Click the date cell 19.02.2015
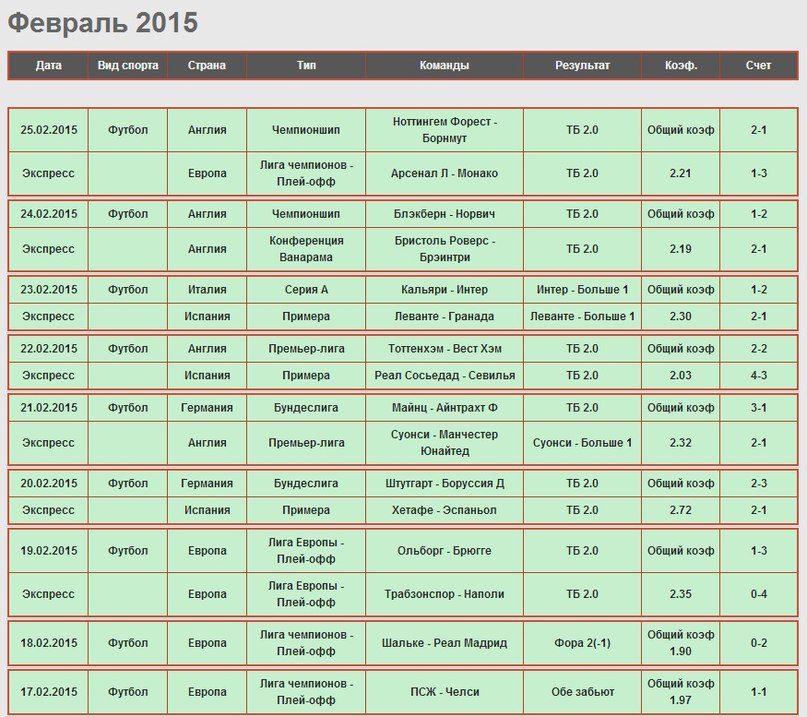 click(x=48, y=551)
